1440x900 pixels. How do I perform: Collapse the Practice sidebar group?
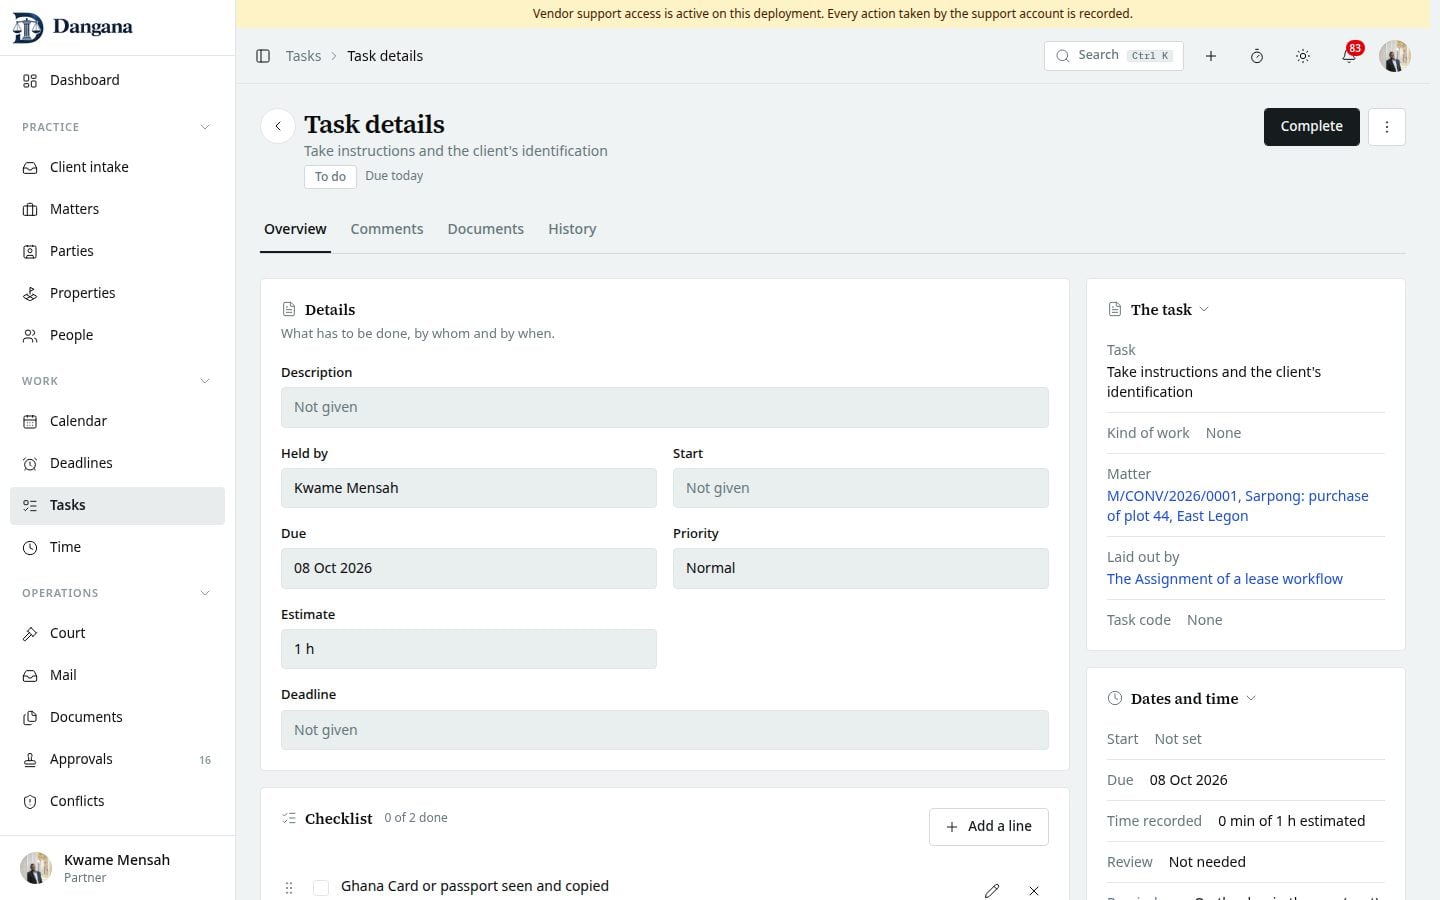(205, 127)
